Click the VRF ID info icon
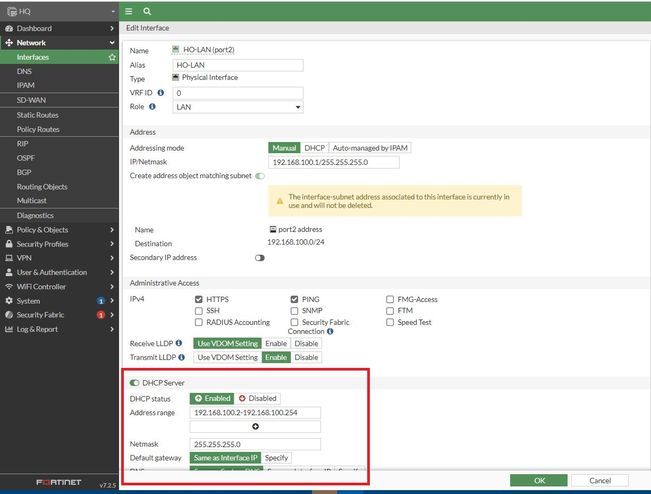 click(x=161, y=93)
